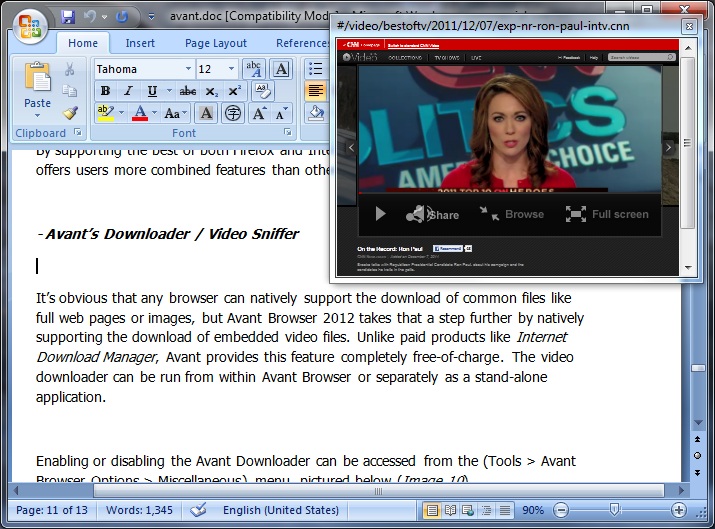The height and width of the screenshot is (529, 715).
Task: Open the References ribbon tab
Action: [x=302, y=43]
